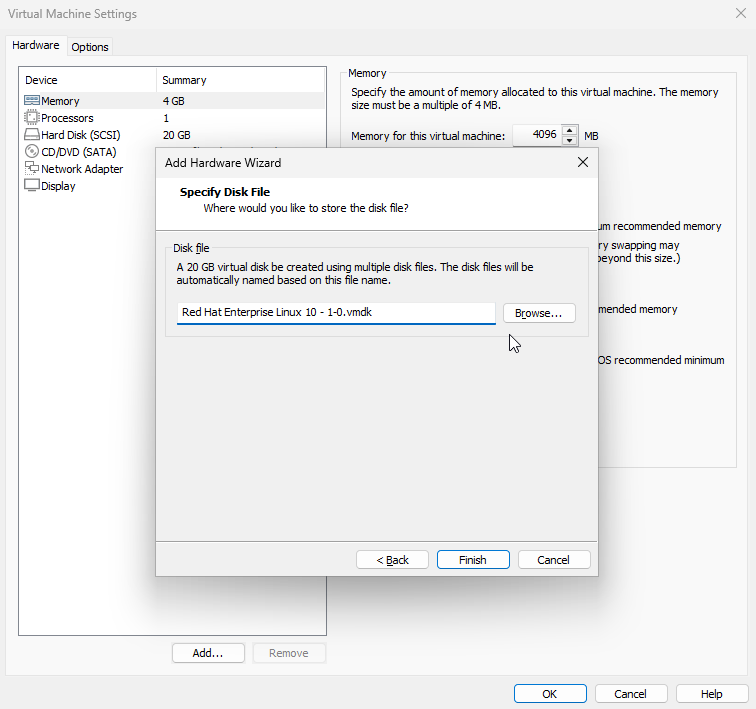This screenshot has height=709, width=756.
Task: Switch to the Options tab
Action: coord(90,47)
